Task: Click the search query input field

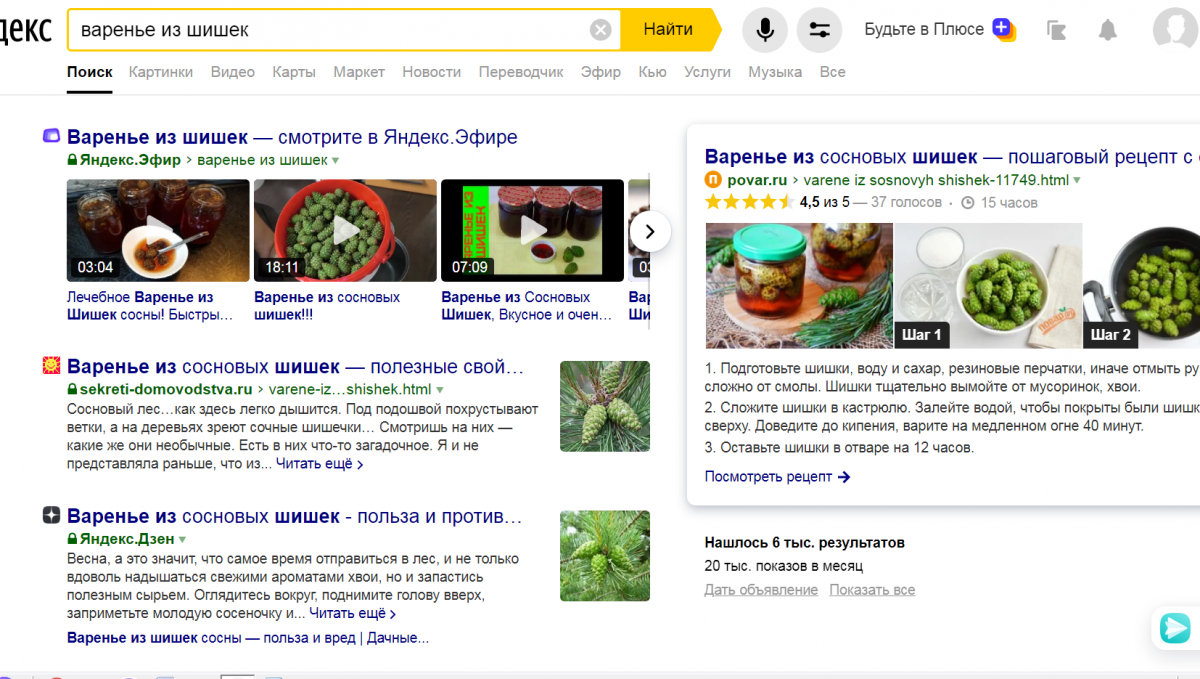Action: point(330,30)
